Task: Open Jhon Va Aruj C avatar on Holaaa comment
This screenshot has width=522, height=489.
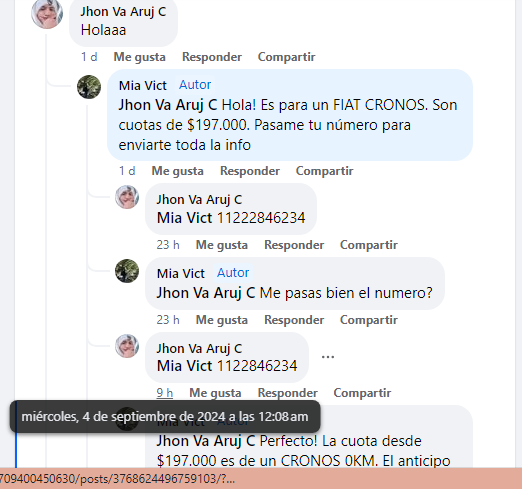Action: (47, 13)
